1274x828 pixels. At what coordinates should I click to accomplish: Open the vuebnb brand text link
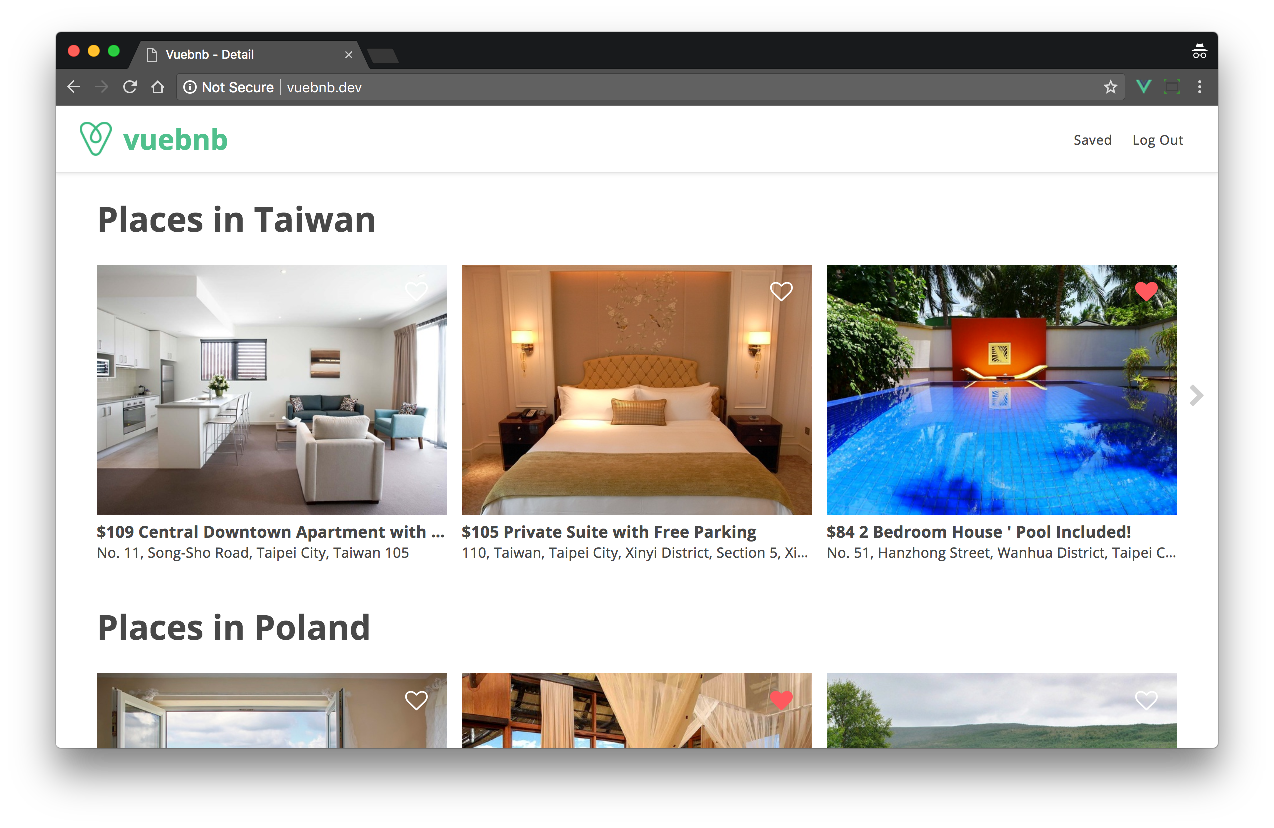click(x=175, y=140)
